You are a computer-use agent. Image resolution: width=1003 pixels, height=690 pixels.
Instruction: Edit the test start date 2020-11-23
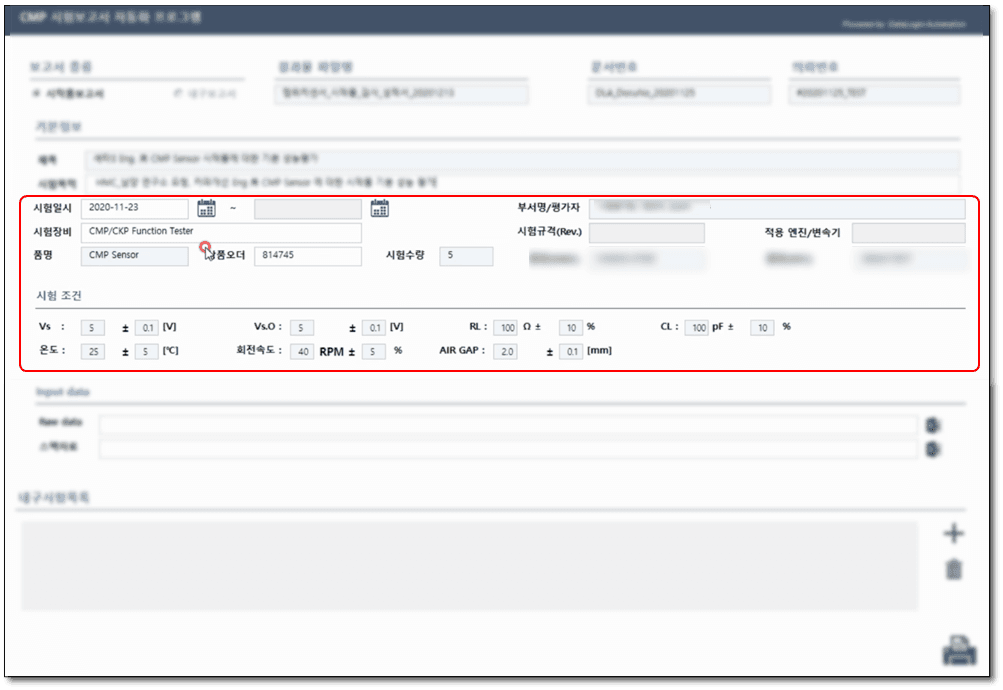click(134, 208)
